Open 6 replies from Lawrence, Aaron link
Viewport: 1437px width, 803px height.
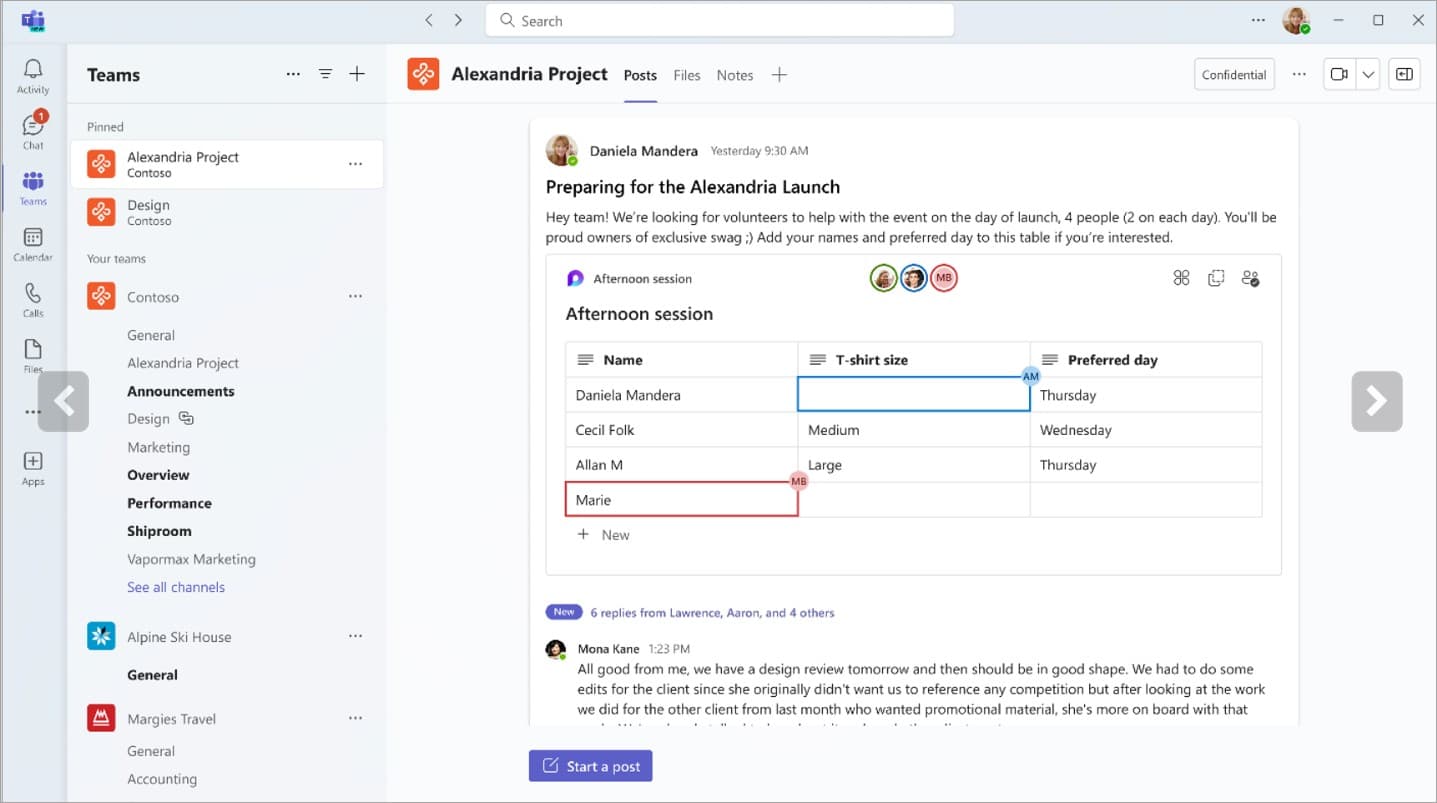(712, 612)
